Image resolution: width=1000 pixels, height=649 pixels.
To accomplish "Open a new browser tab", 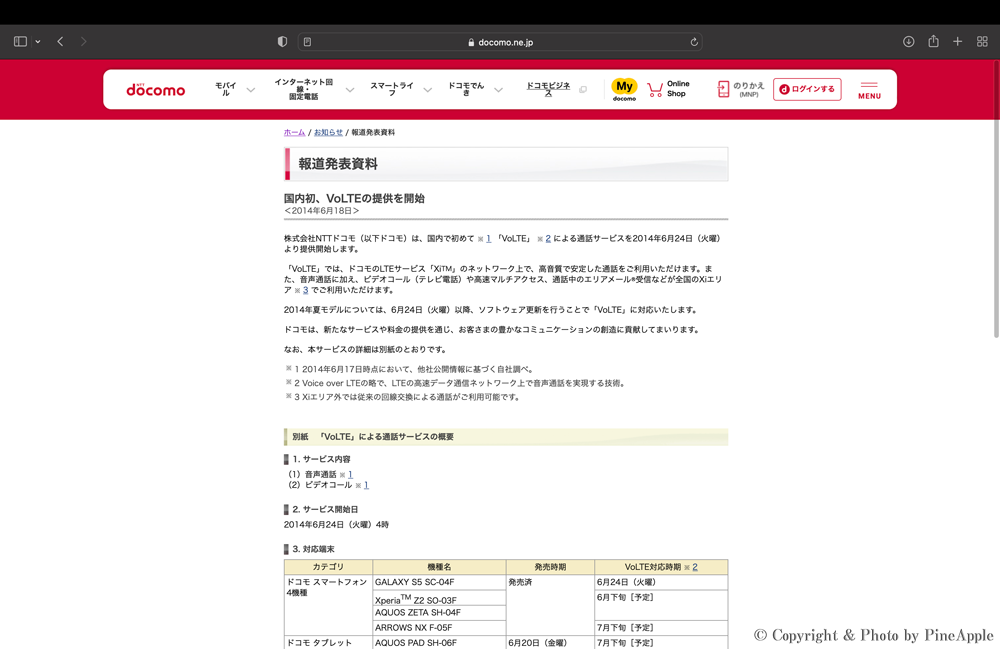I will [x=957, y=42].
